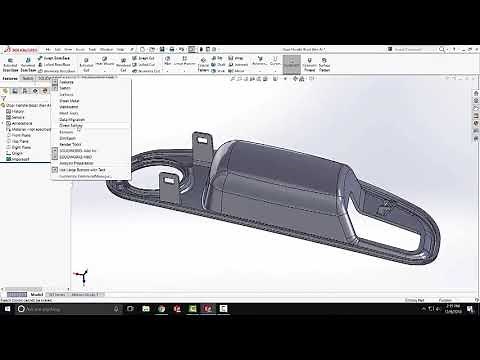The width and height of the screenshot is (480, 360).
Task: Choose Render Tools in tab menu
Action: (70, 144)
